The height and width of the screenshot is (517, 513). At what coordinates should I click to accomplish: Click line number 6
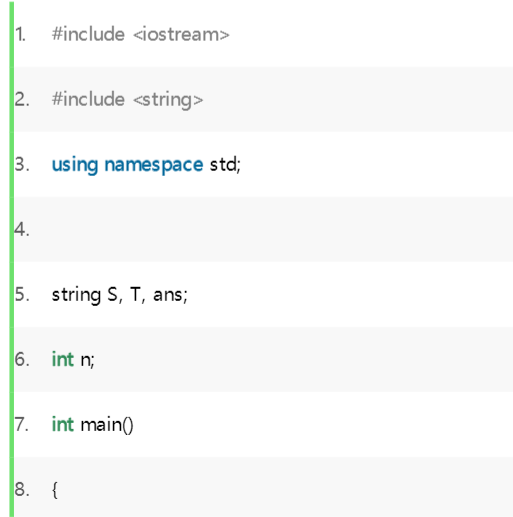(x=22, y=359)
